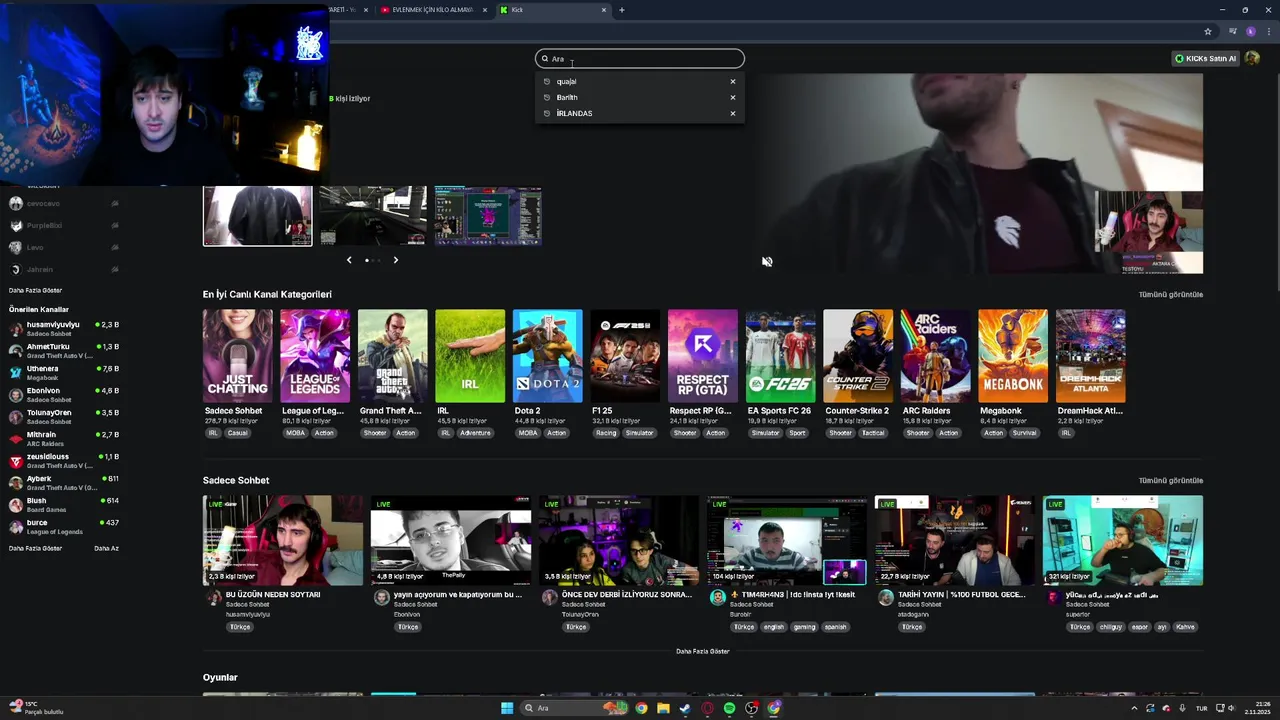Viewport: 1280px width, 720px height.
Task: Open husamviyuviyu in recommended channels
Action: pyautogui.click(x=63, y=329)
